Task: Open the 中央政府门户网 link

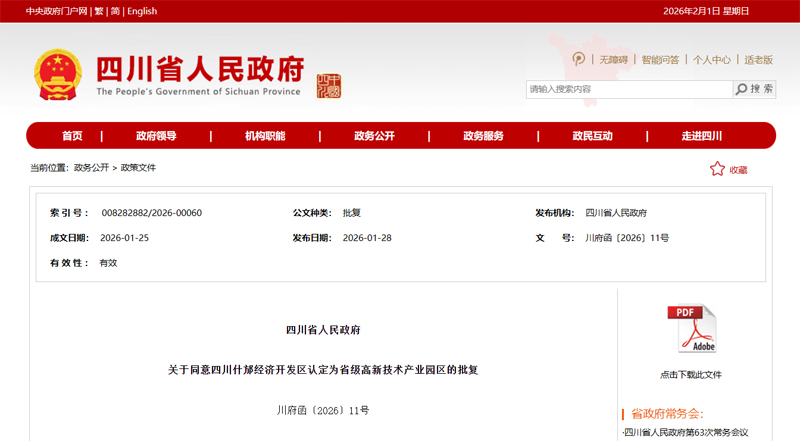Action: (x=56, y=11)
